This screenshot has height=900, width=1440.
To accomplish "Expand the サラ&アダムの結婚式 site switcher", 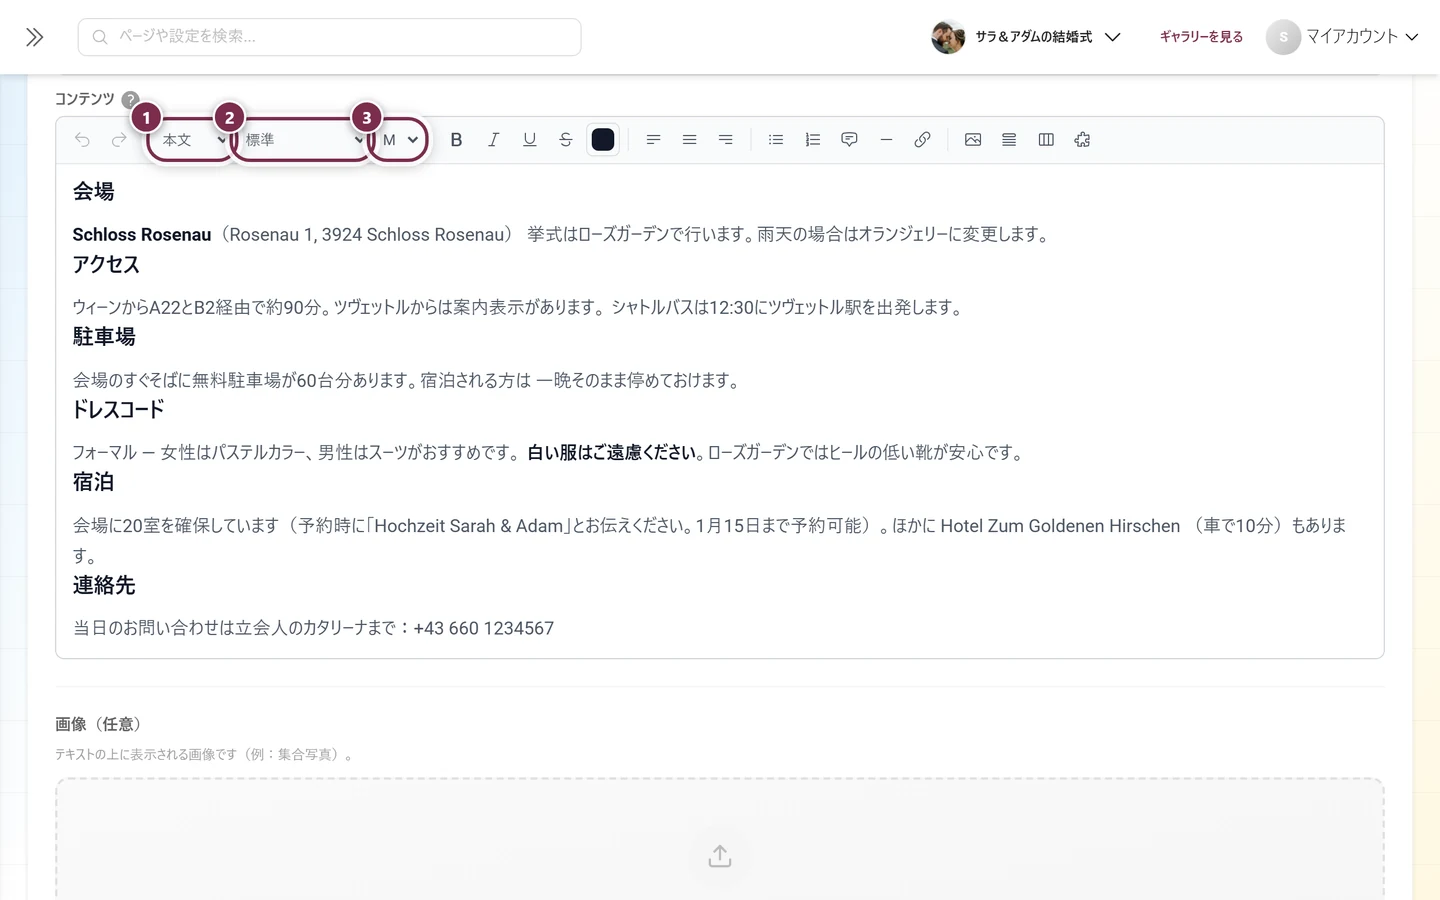I will 1027,37.
